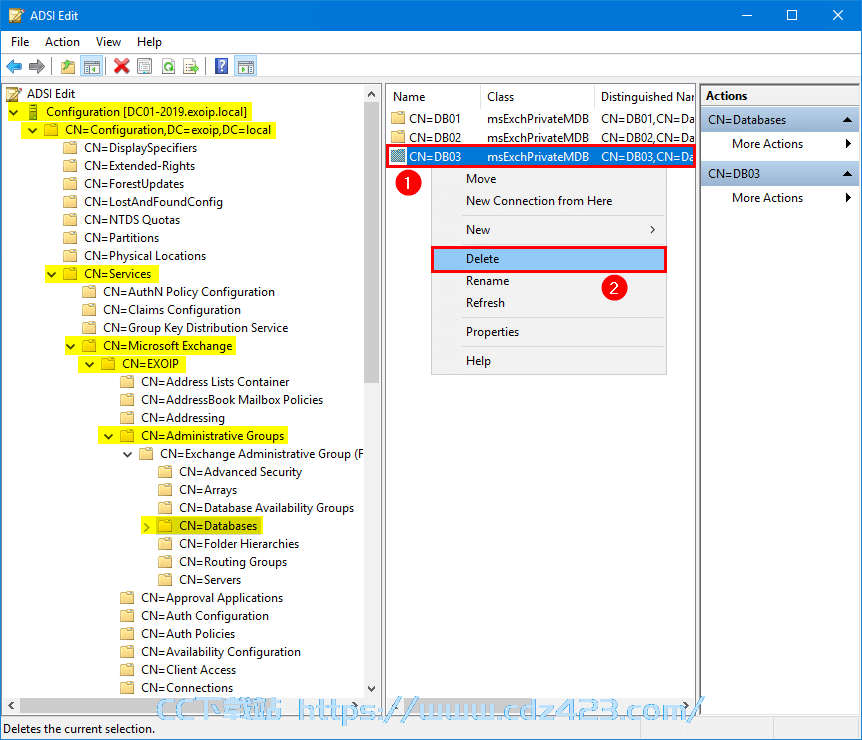Choose Move from the context menu
The width and height of the screenshot is (862, 740).
(549, 179)
